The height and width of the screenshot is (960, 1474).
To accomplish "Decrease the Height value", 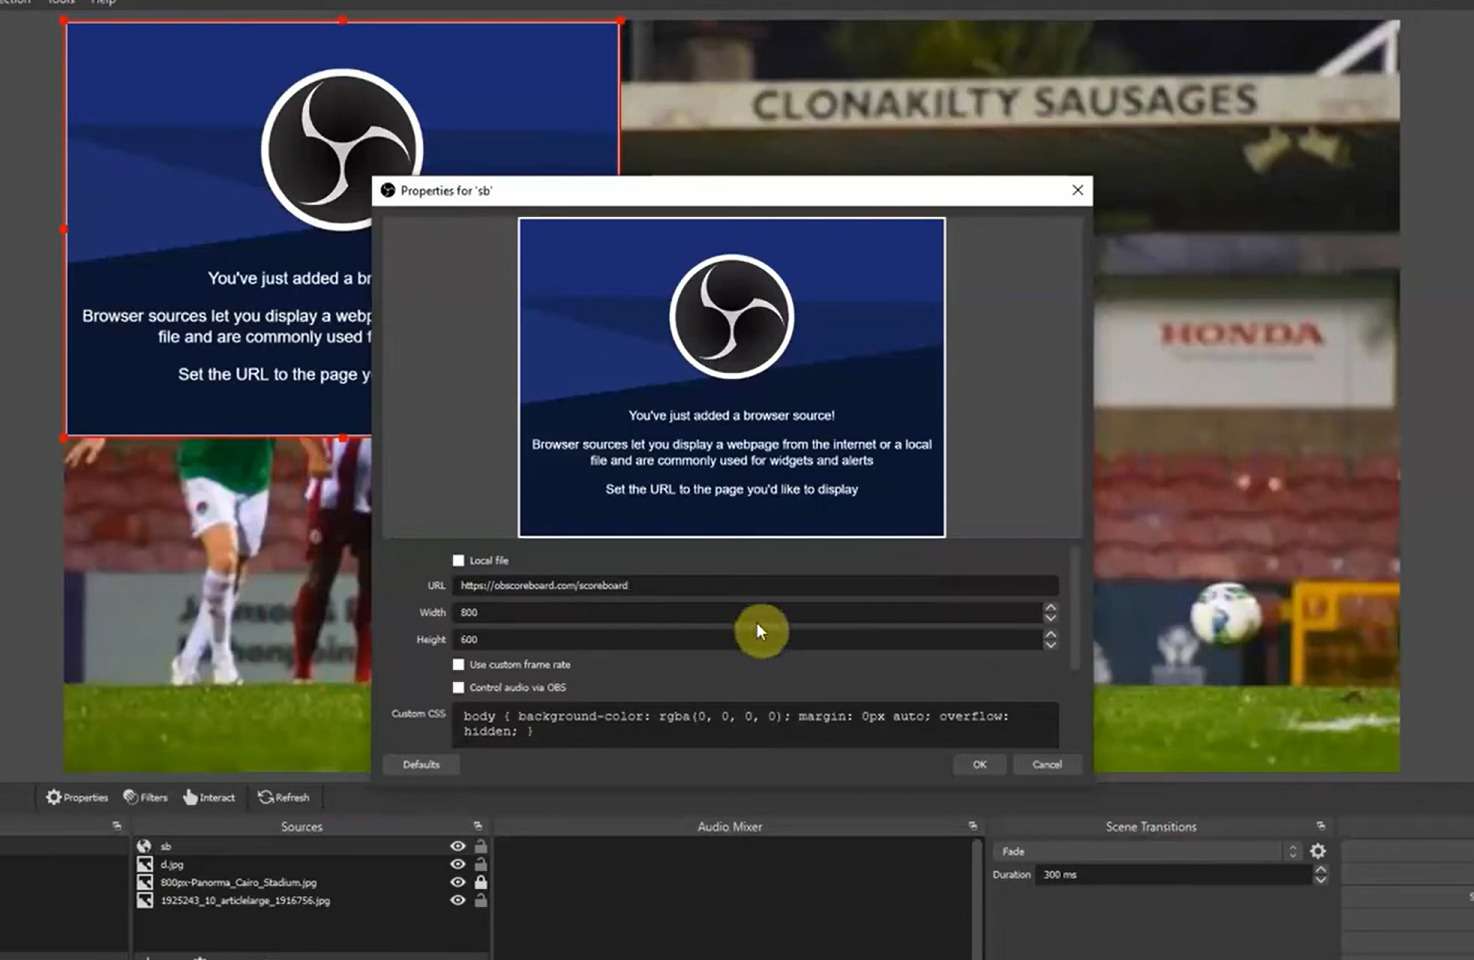I will point(1050,645).
